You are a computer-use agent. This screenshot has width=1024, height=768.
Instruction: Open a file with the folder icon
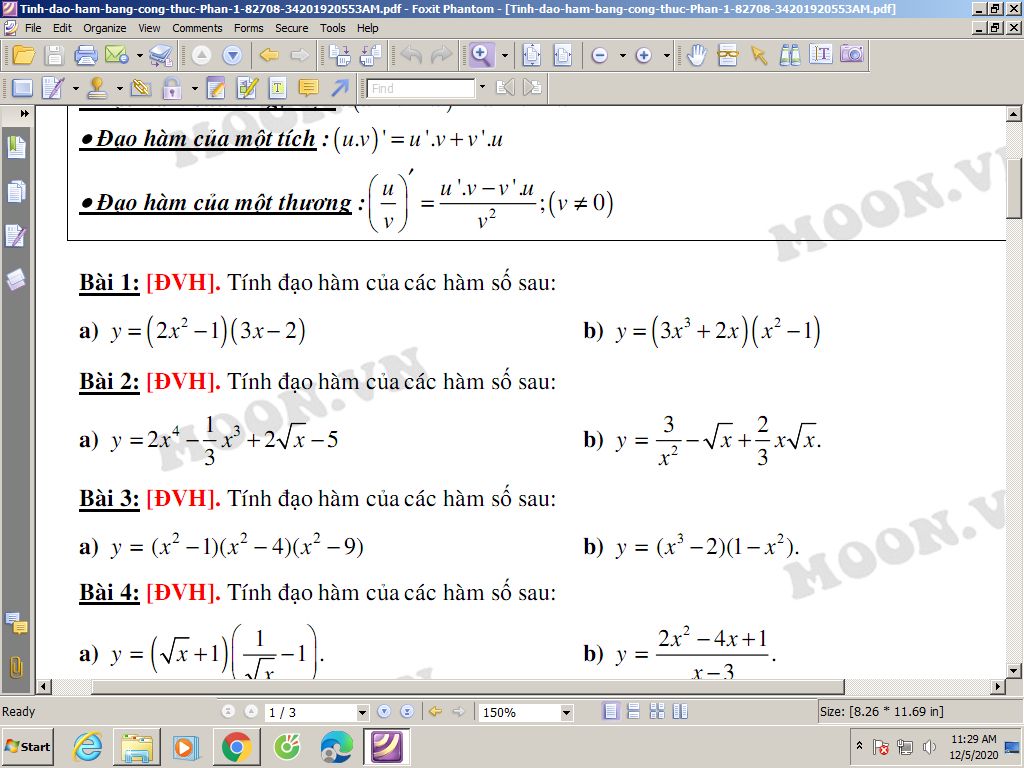tap(24, 56)
